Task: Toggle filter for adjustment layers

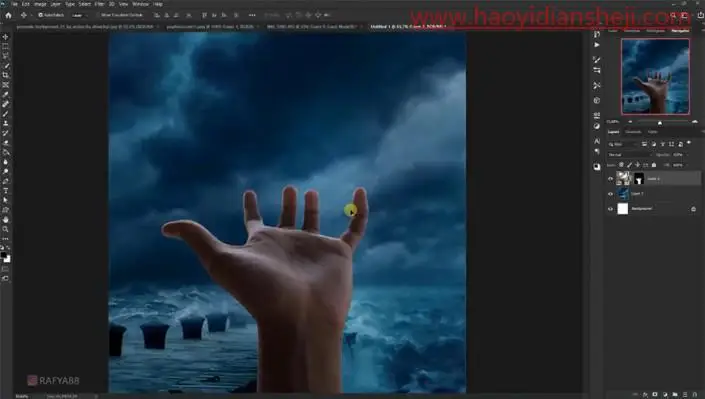Action: [x=653, y=144]
